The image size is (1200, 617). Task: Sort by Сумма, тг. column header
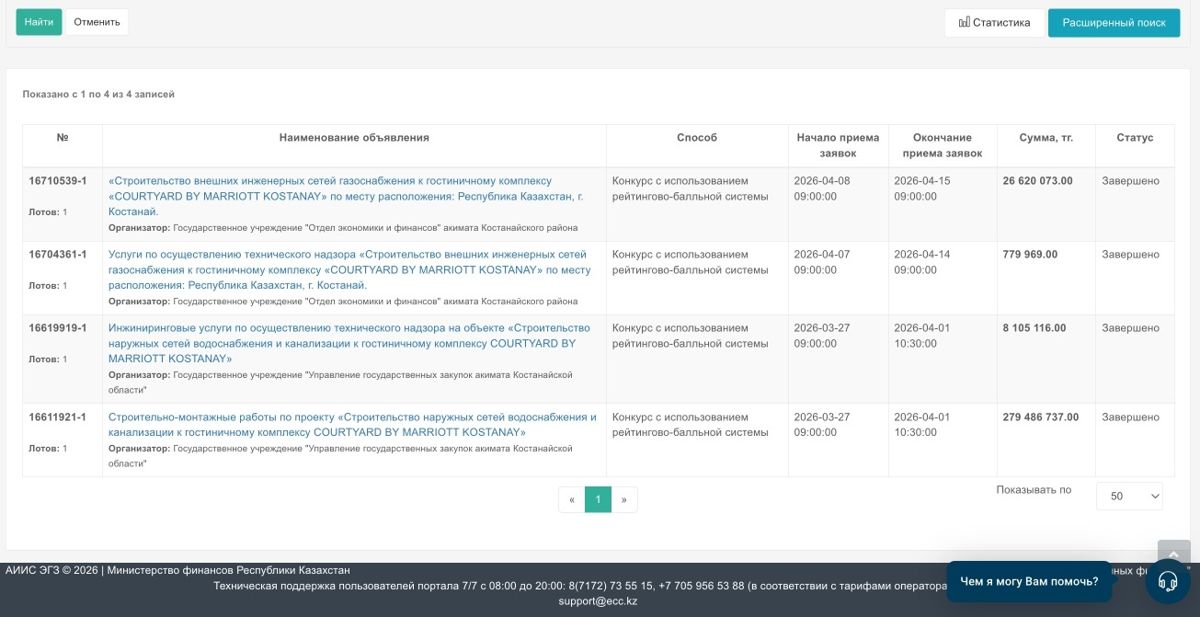1045,138
